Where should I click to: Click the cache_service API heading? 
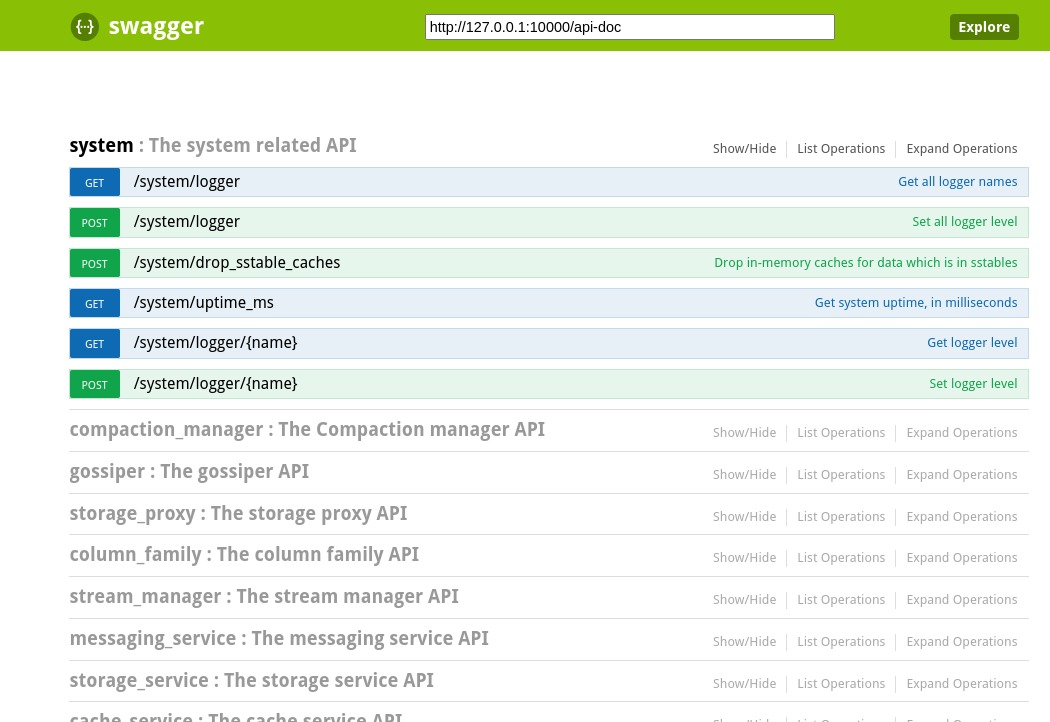236,716
